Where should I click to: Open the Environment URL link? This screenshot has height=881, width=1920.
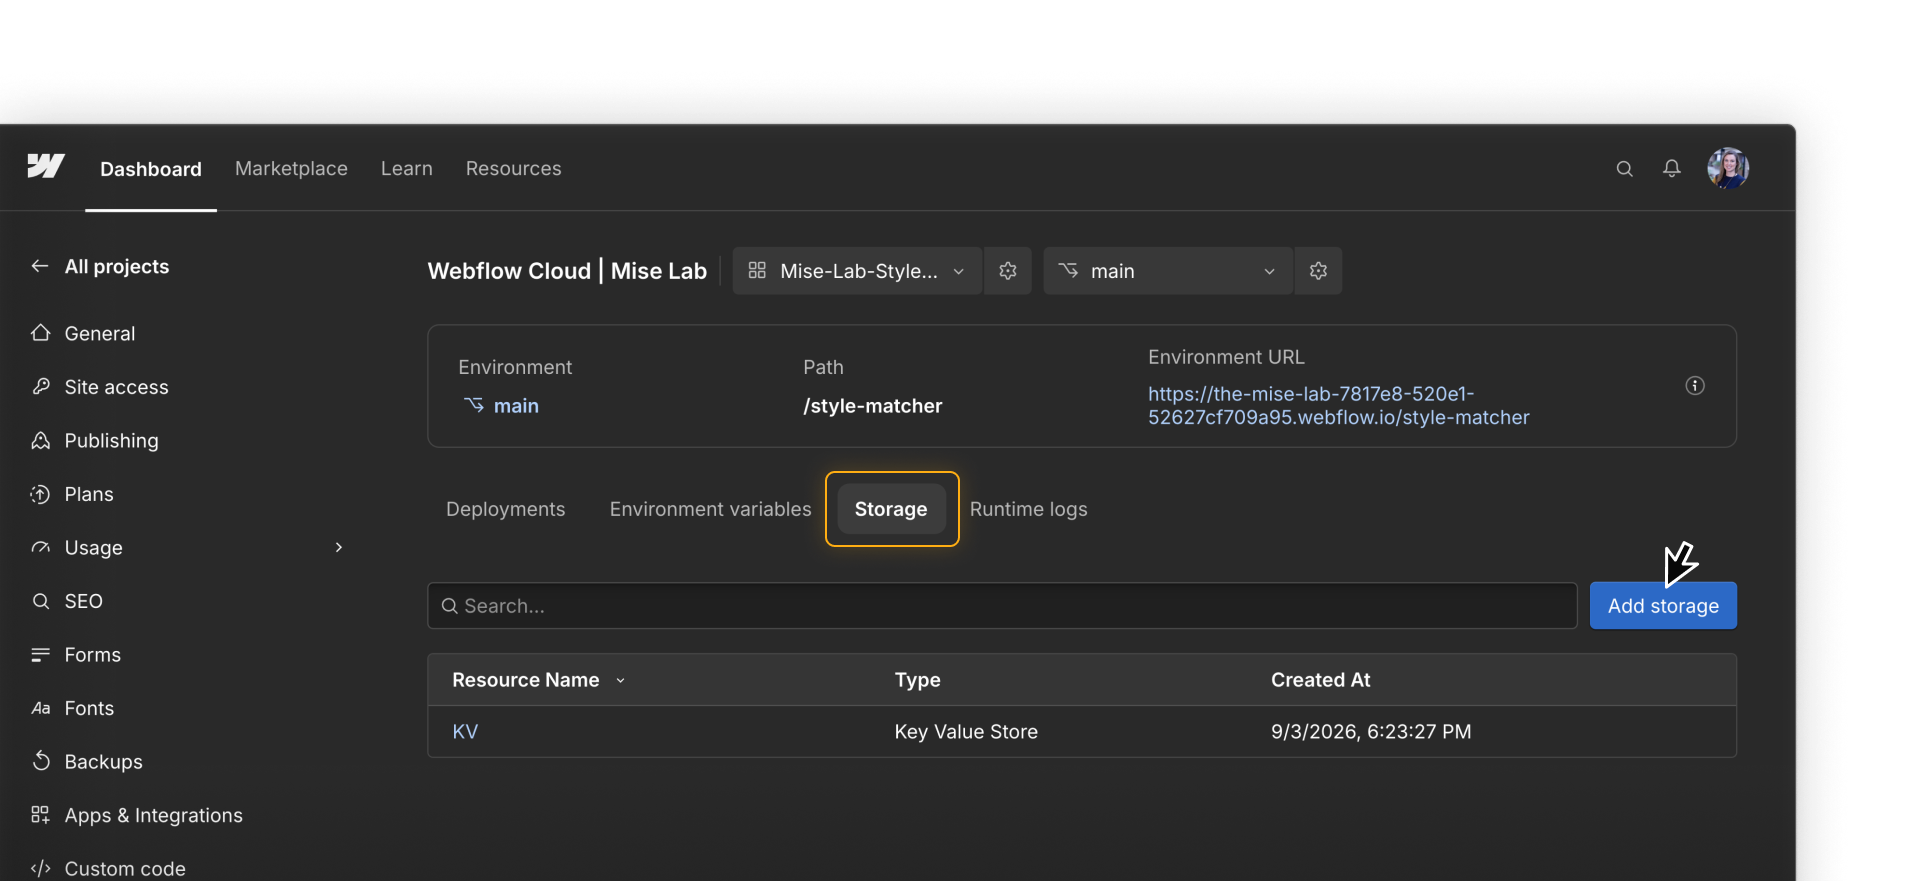(x=1338, y=406)
